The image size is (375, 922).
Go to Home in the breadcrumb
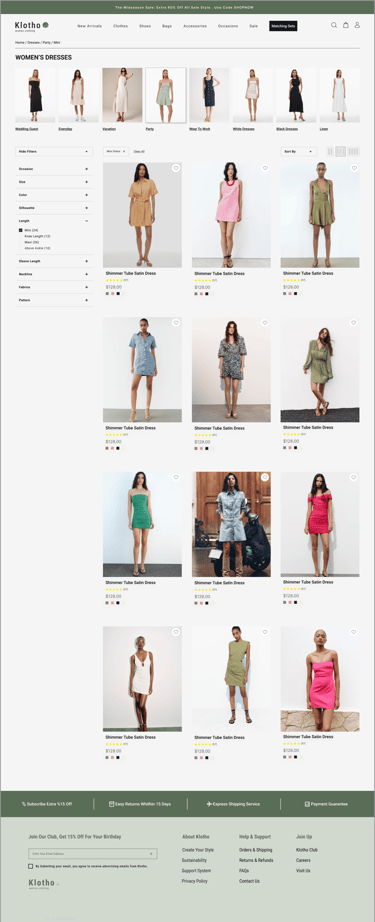(x=19, y=43)
